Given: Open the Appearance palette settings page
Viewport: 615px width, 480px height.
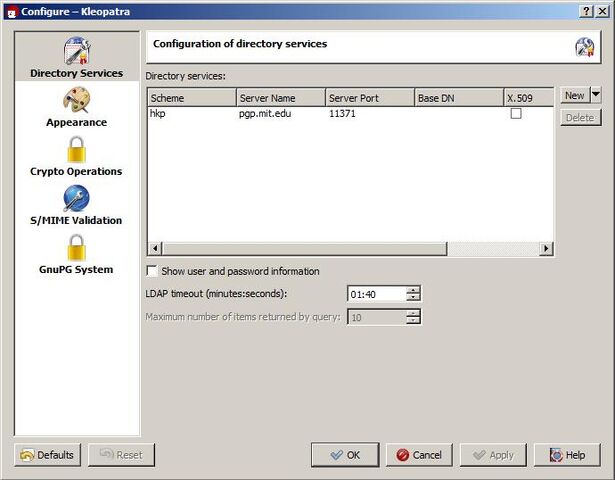Looking at the screenshot, I should [x=76, y=107].
